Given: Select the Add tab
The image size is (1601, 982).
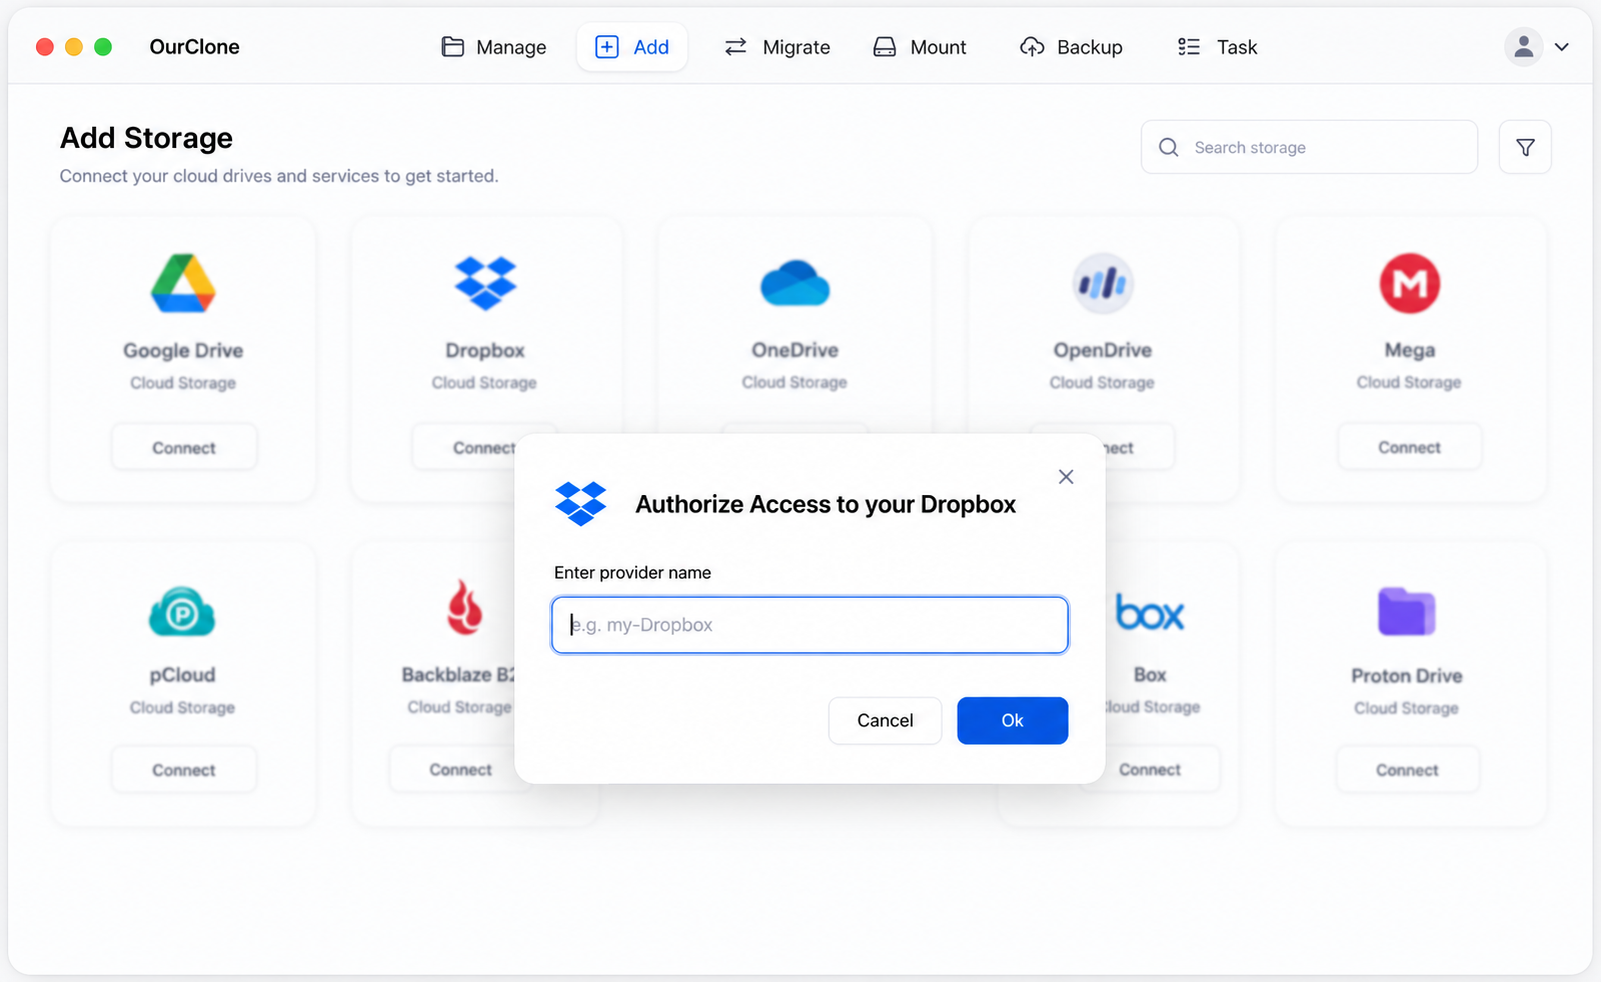Looking at the screenshot, I should [632, 47].
